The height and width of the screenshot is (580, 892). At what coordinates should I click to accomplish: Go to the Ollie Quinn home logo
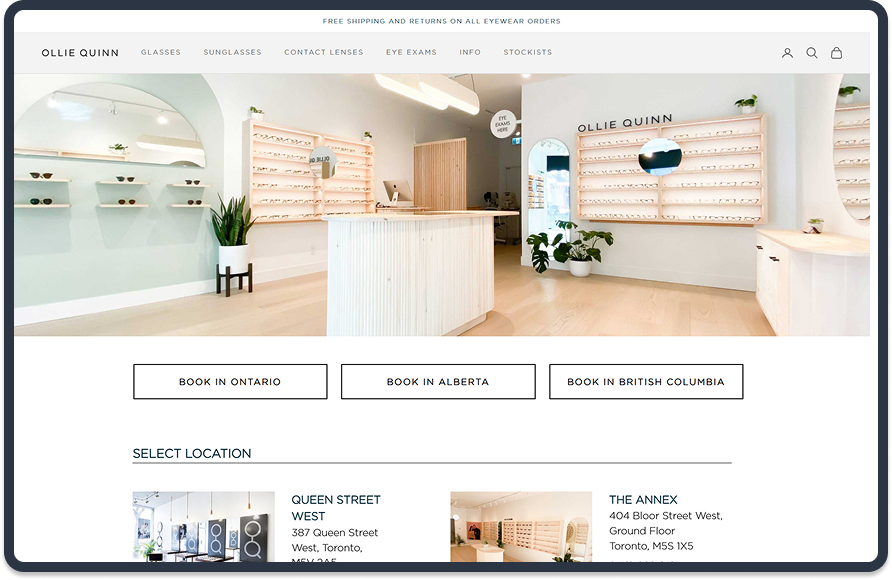(x=80, y=53)
